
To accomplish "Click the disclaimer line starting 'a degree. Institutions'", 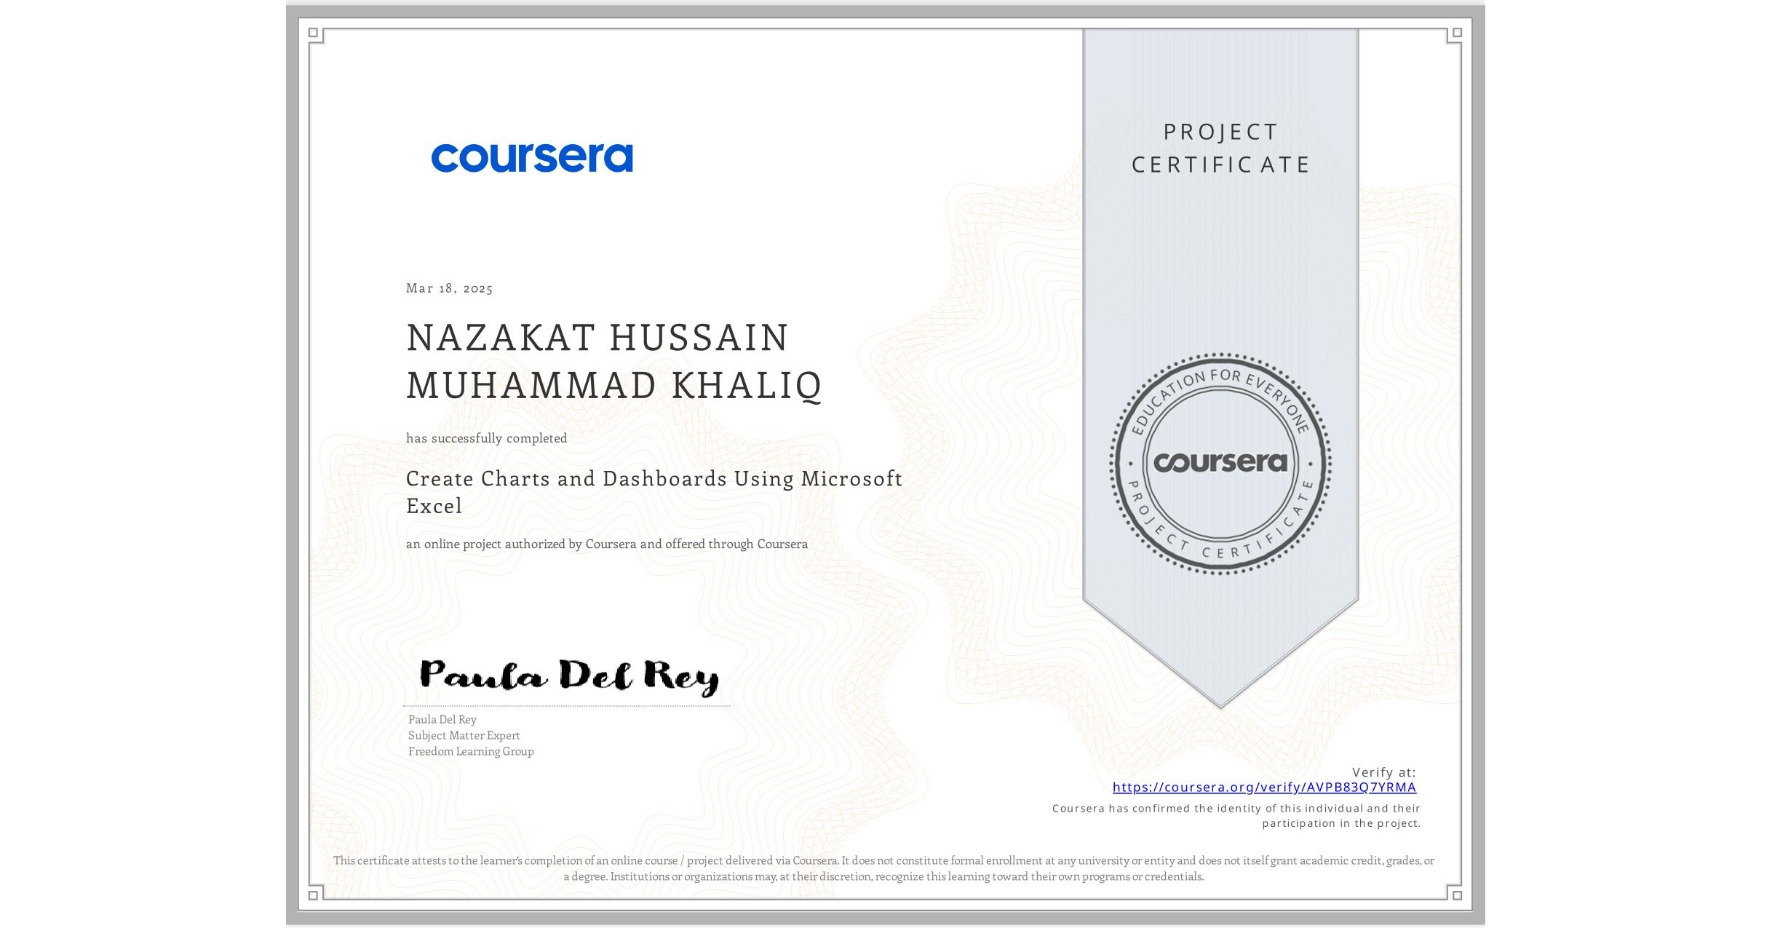I will pos(883,876).
